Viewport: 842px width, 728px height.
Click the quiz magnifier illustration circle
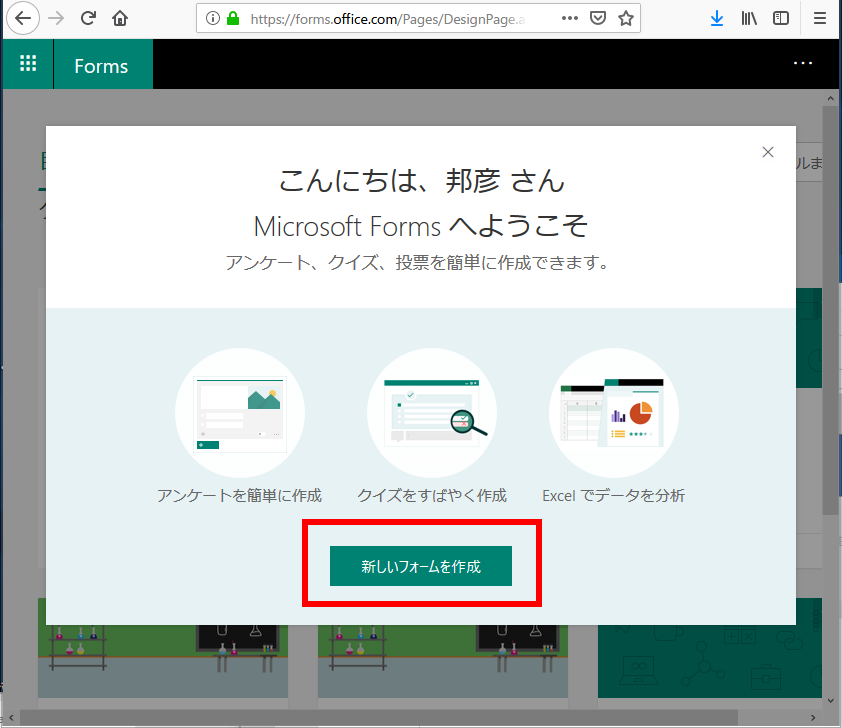pos(432,413)
